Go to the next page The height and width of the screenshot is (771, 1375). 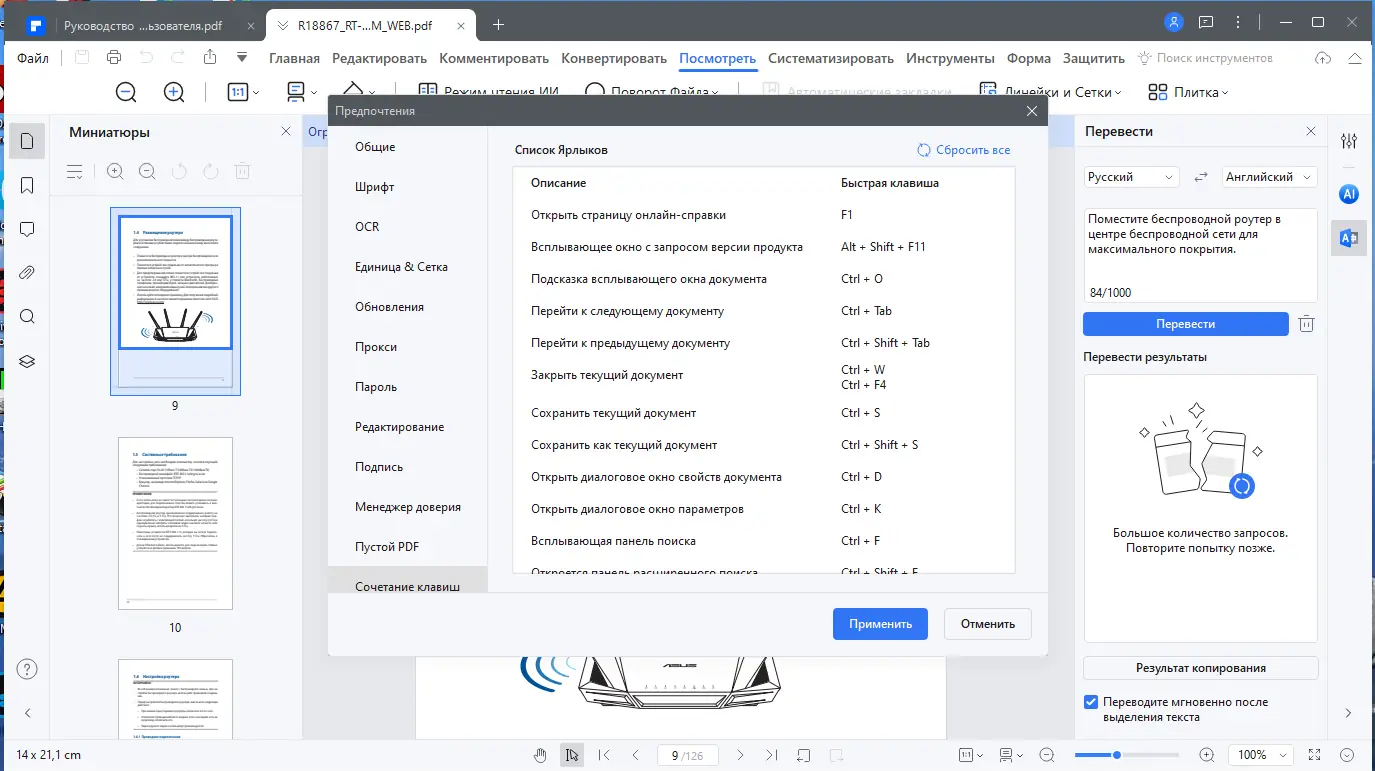coord(740,755)
